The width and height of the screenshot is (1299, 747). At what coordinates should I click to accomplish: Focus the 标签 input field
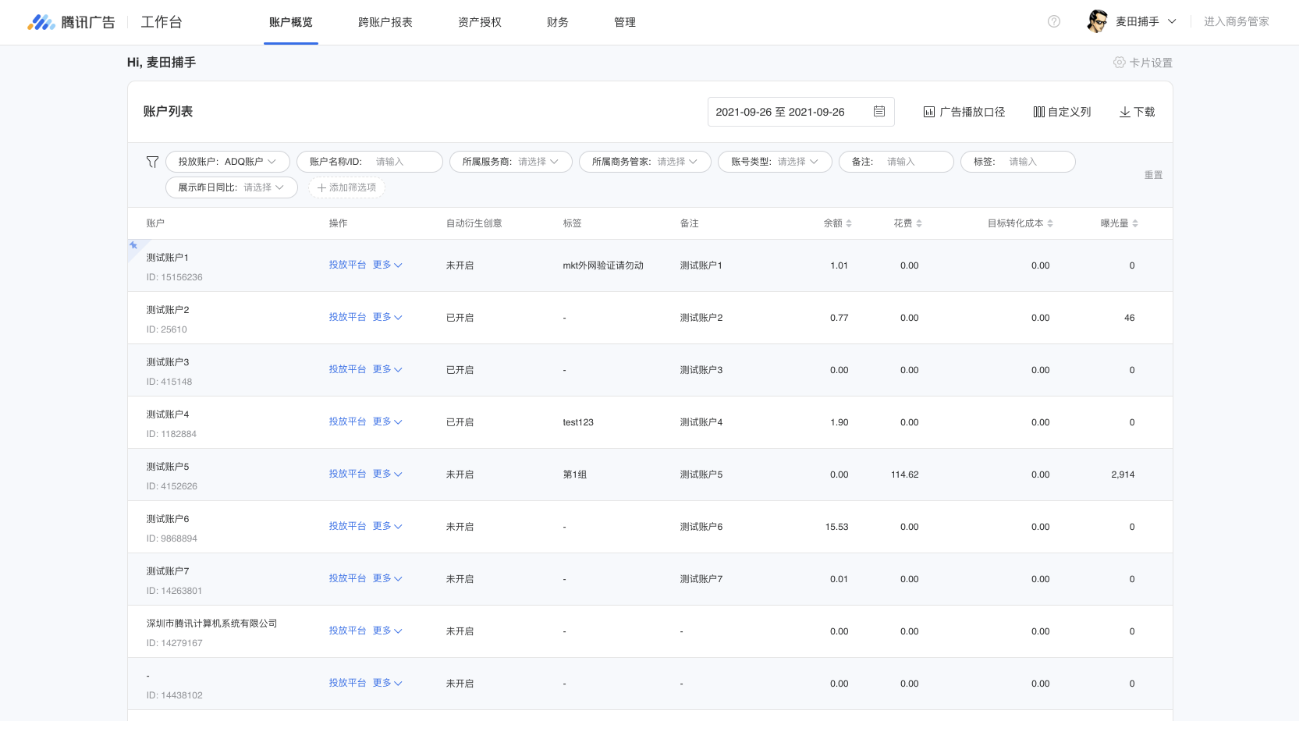[1018, 161]
